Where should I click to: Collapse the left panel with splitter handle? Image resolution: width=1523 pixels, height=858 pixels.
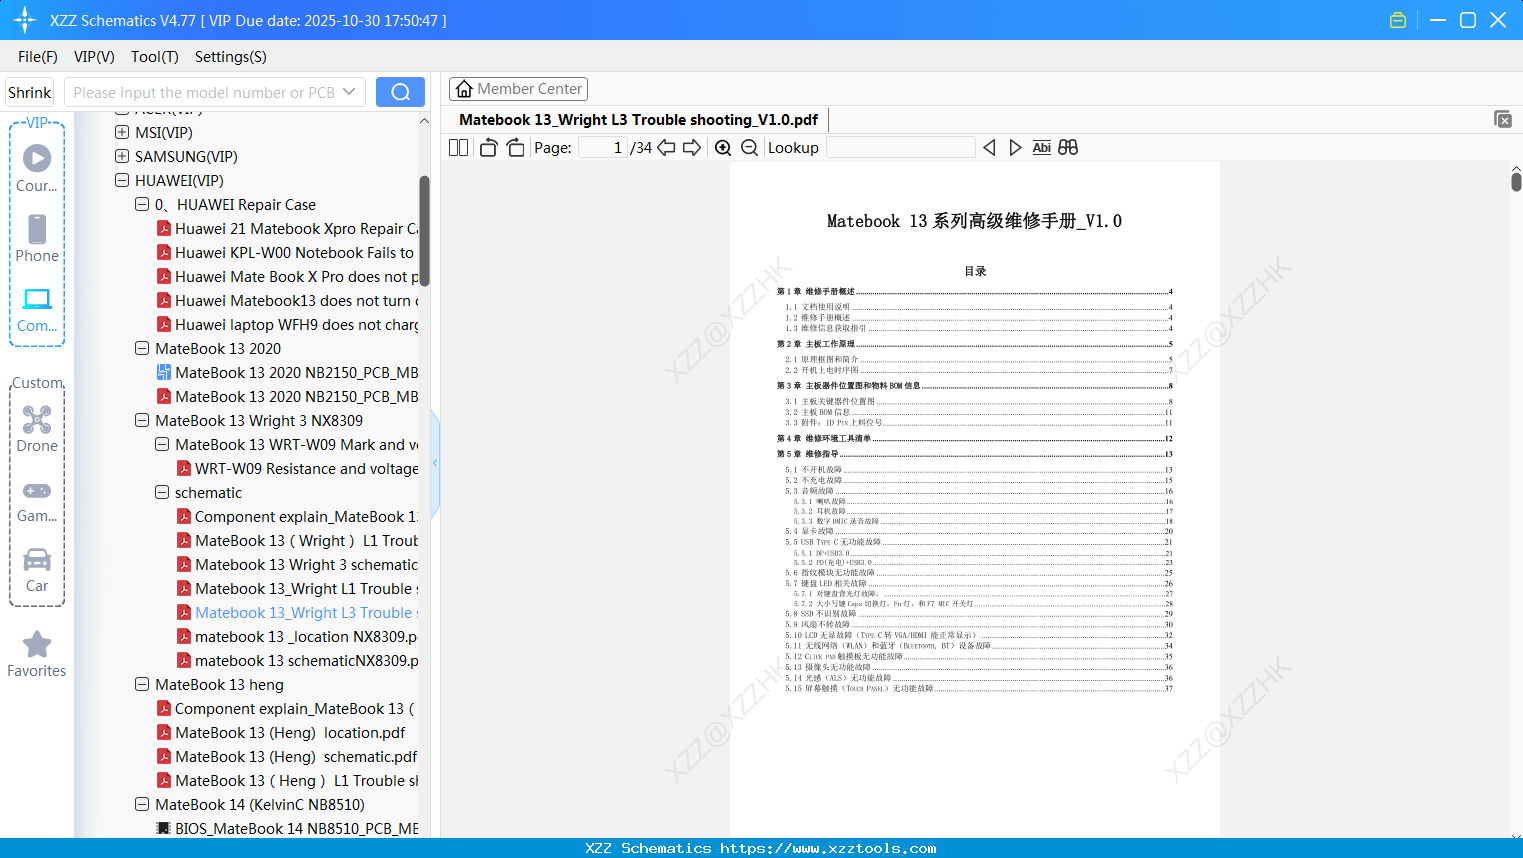pyautogui.click(x=435, y=463)
